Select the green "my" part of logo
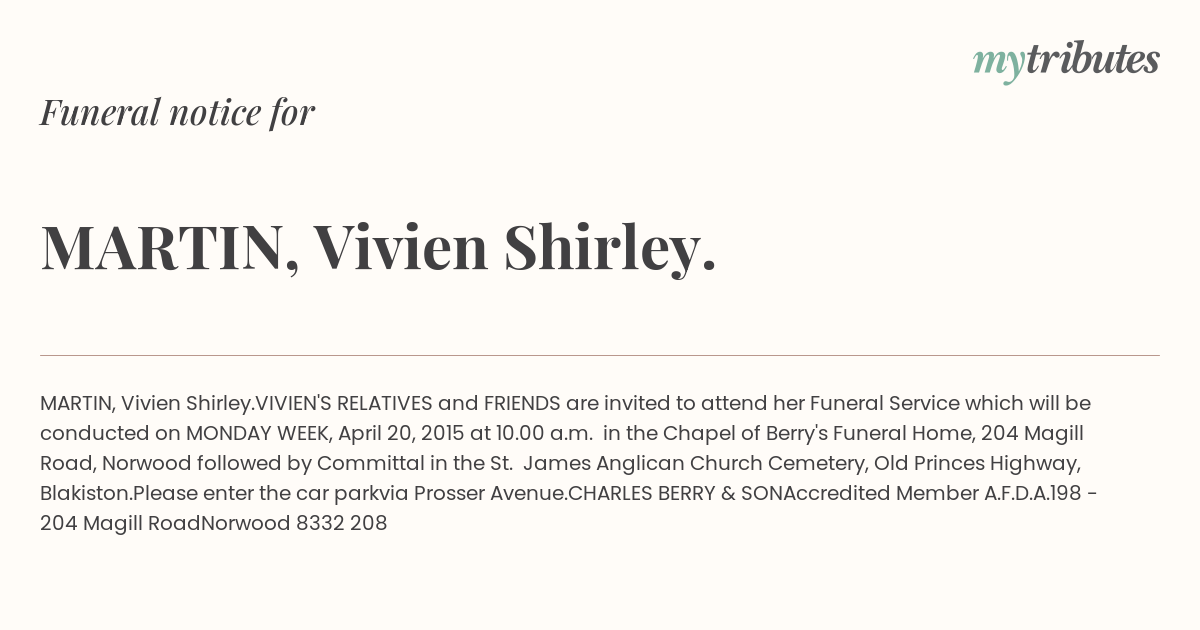The height and width of the screenshot is (630, 1200). [999, 63]
